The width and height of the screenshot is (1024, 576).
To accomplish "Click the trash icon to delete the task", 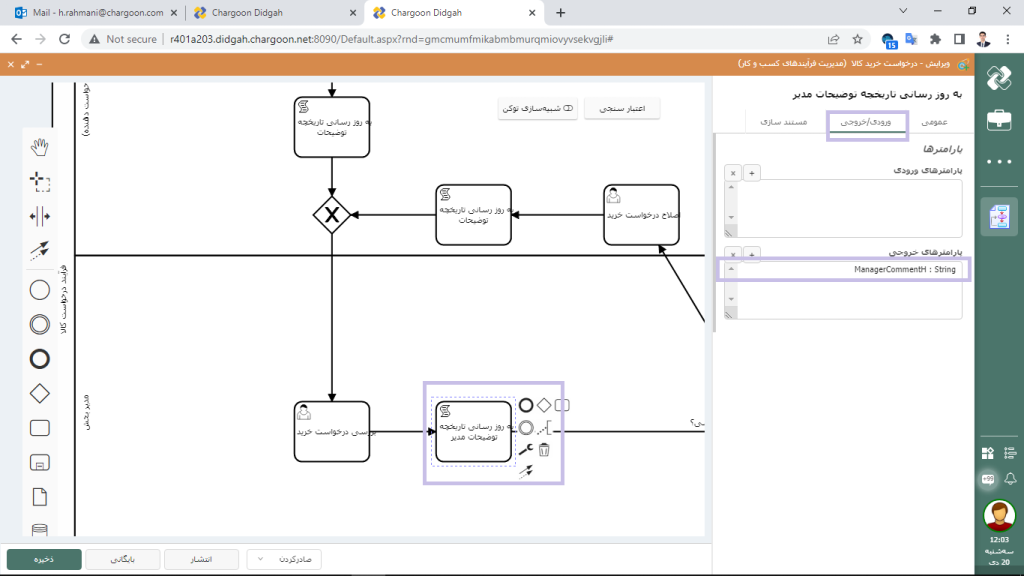I will (x=544, y=450).
